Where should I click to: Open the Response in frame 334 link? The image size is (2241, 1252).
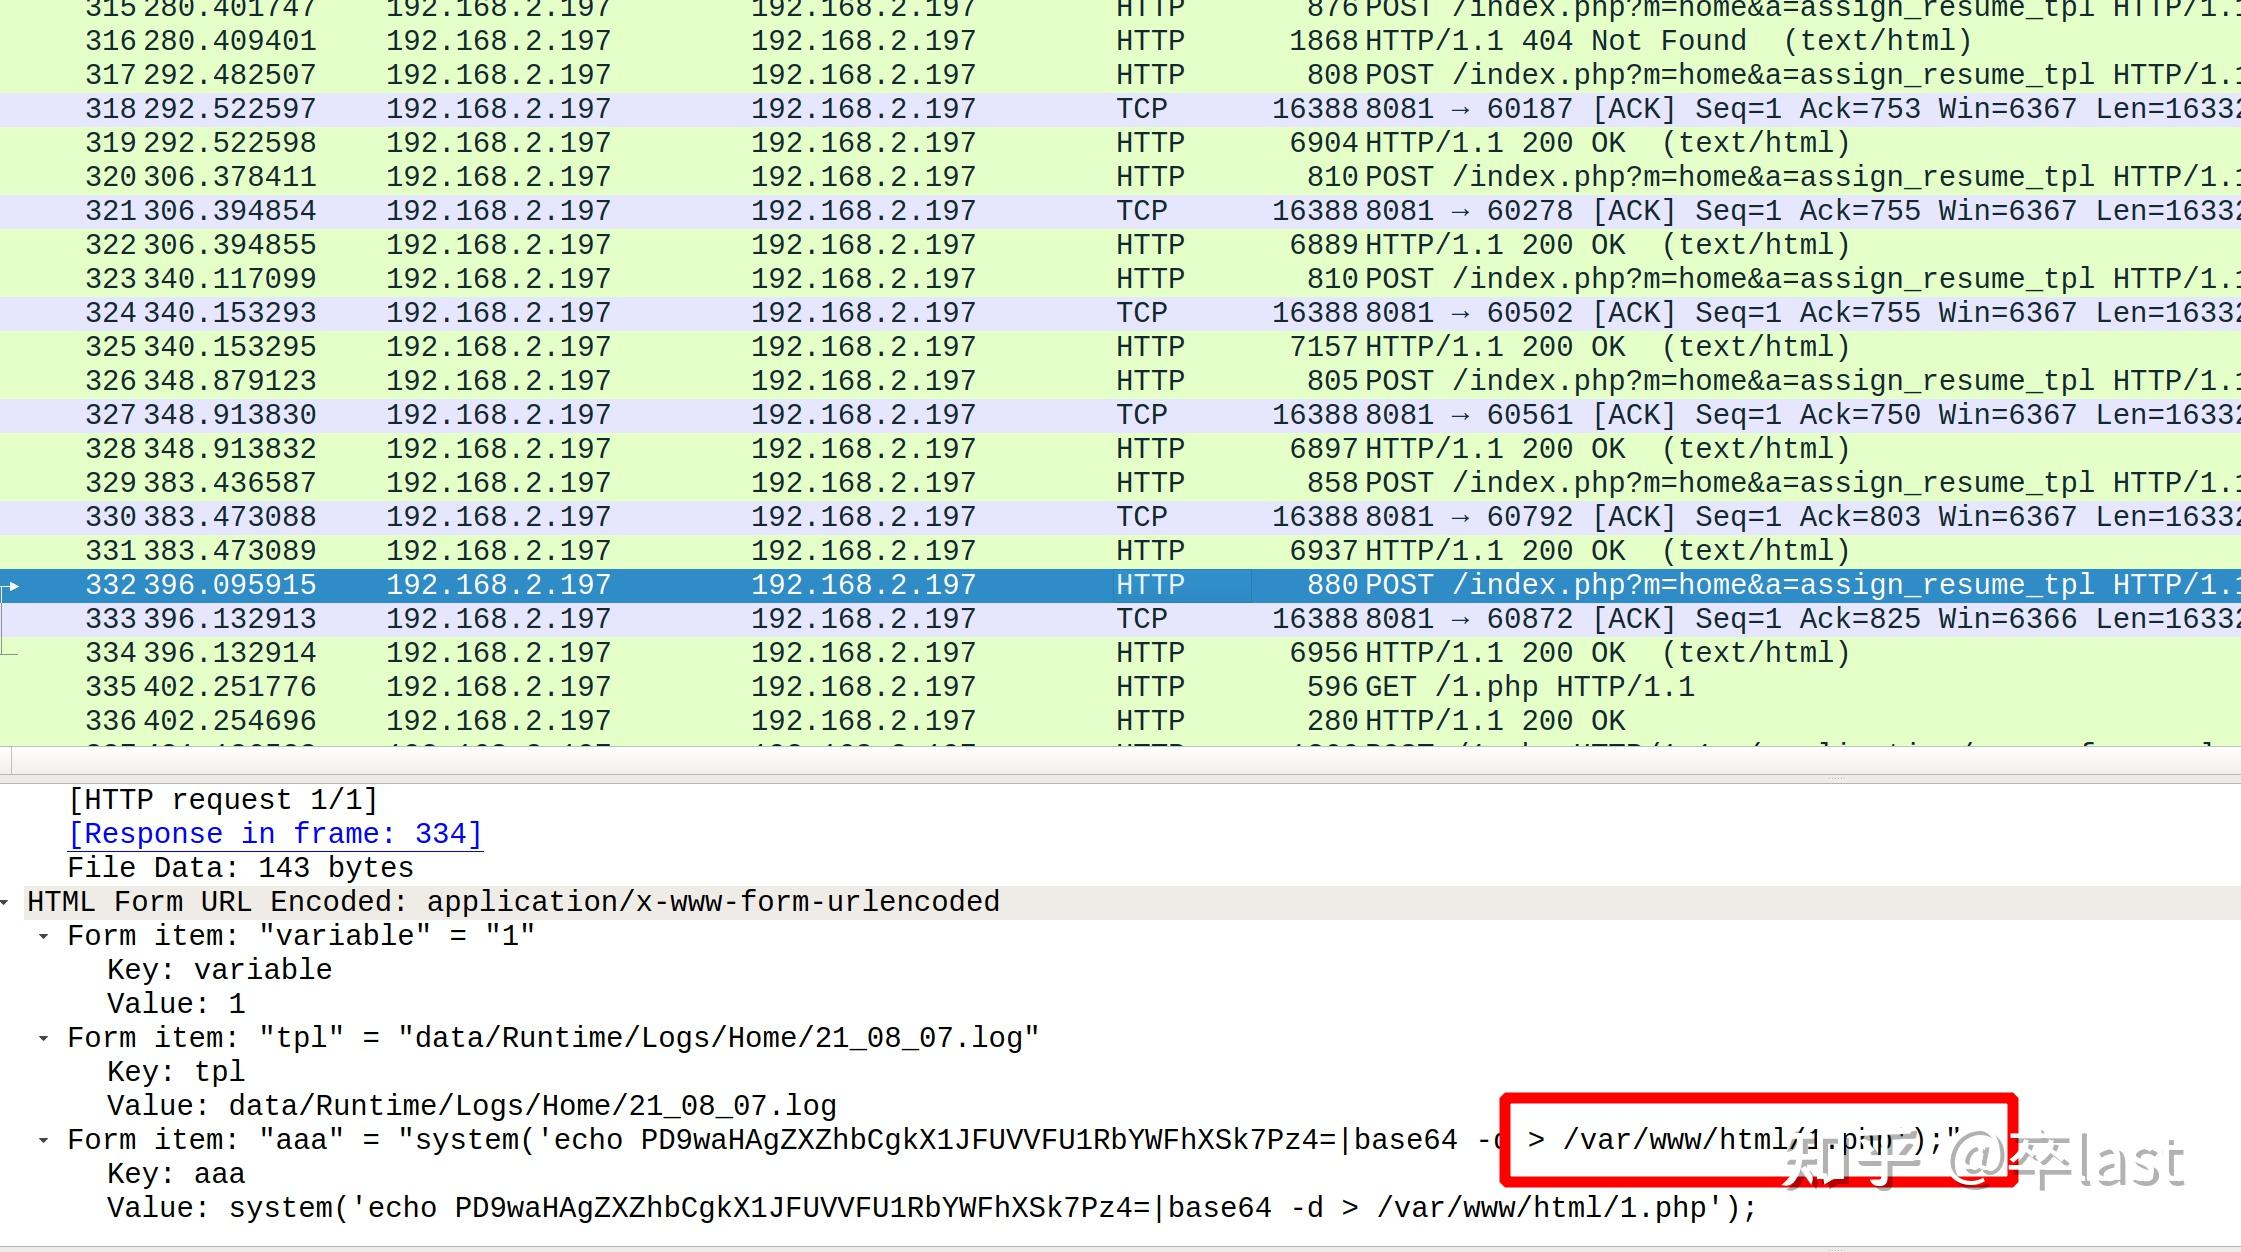click(x=275, y=834)
